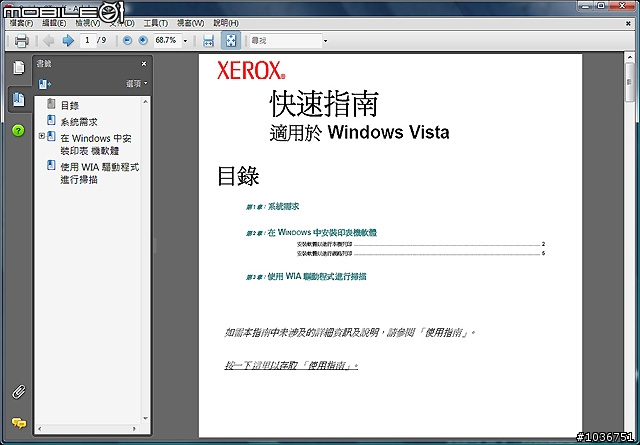This screenshot has height=445, width=640.
Task: Open the Find field dropdown arrow
Action: (x=325, y=41)
